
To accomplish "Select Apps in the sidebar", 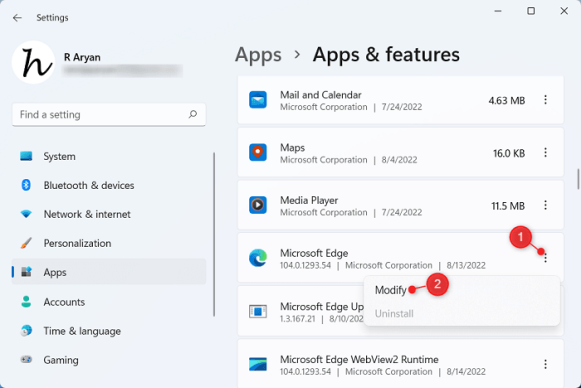I will 109,272.
